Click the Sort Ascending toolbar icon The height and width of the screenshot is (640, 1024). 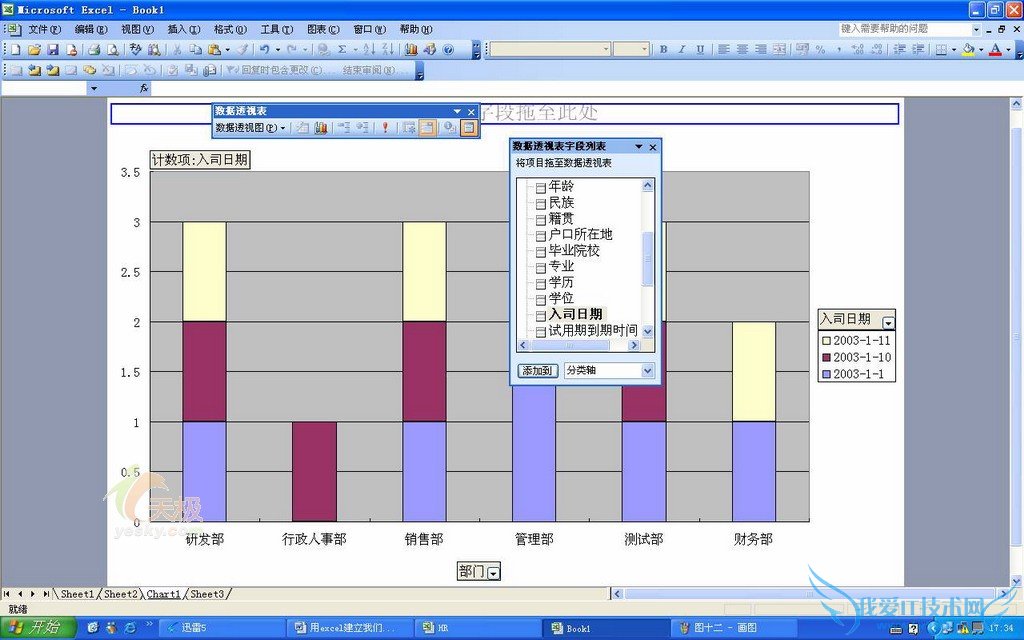pyautogui.click(x=367, y=49)
